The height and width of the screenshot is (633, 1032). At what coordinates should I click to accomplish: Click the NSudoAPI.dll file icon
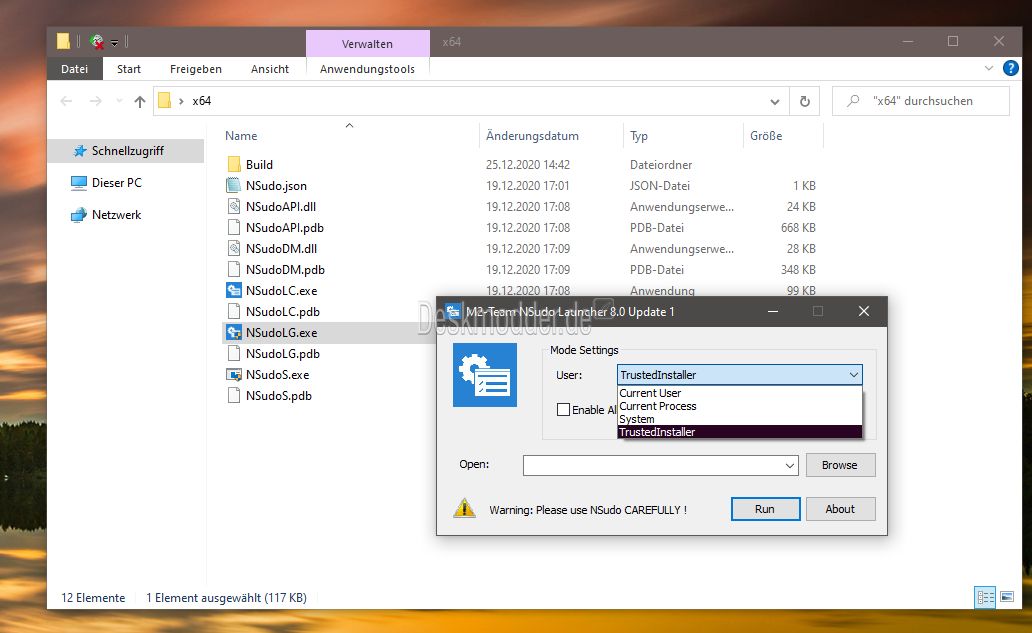point(234,207)
